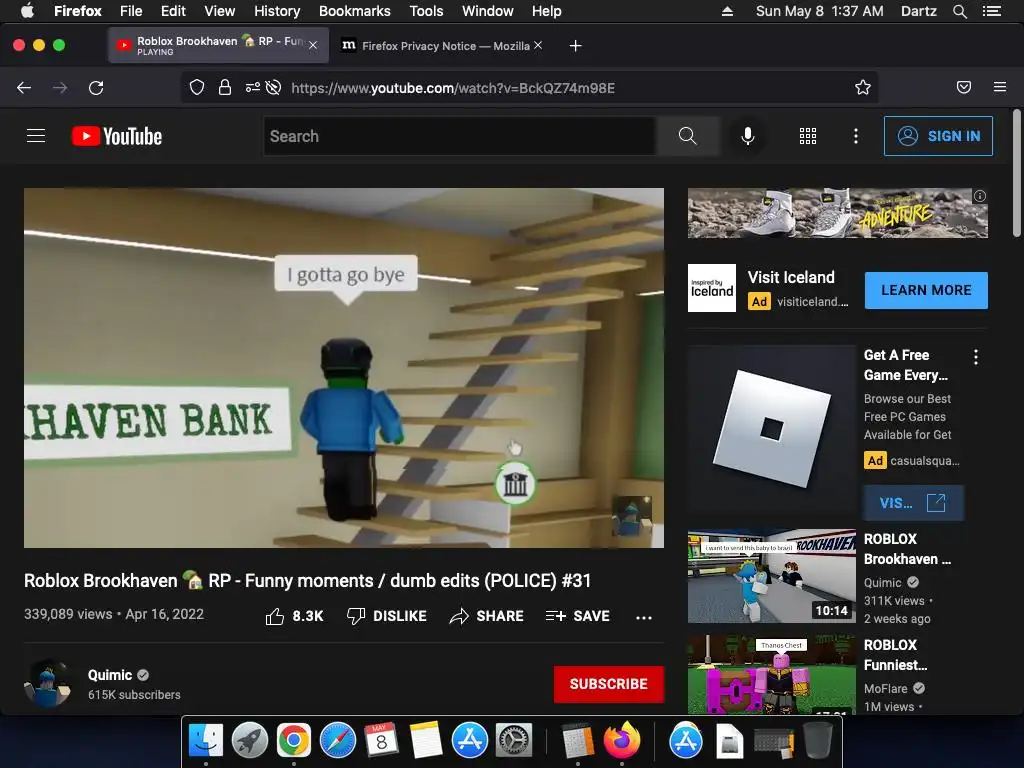Click the VIS... visit site button
Image resolution: width=1024 pixels, height=768 pixels.
(x=913, y=503)
